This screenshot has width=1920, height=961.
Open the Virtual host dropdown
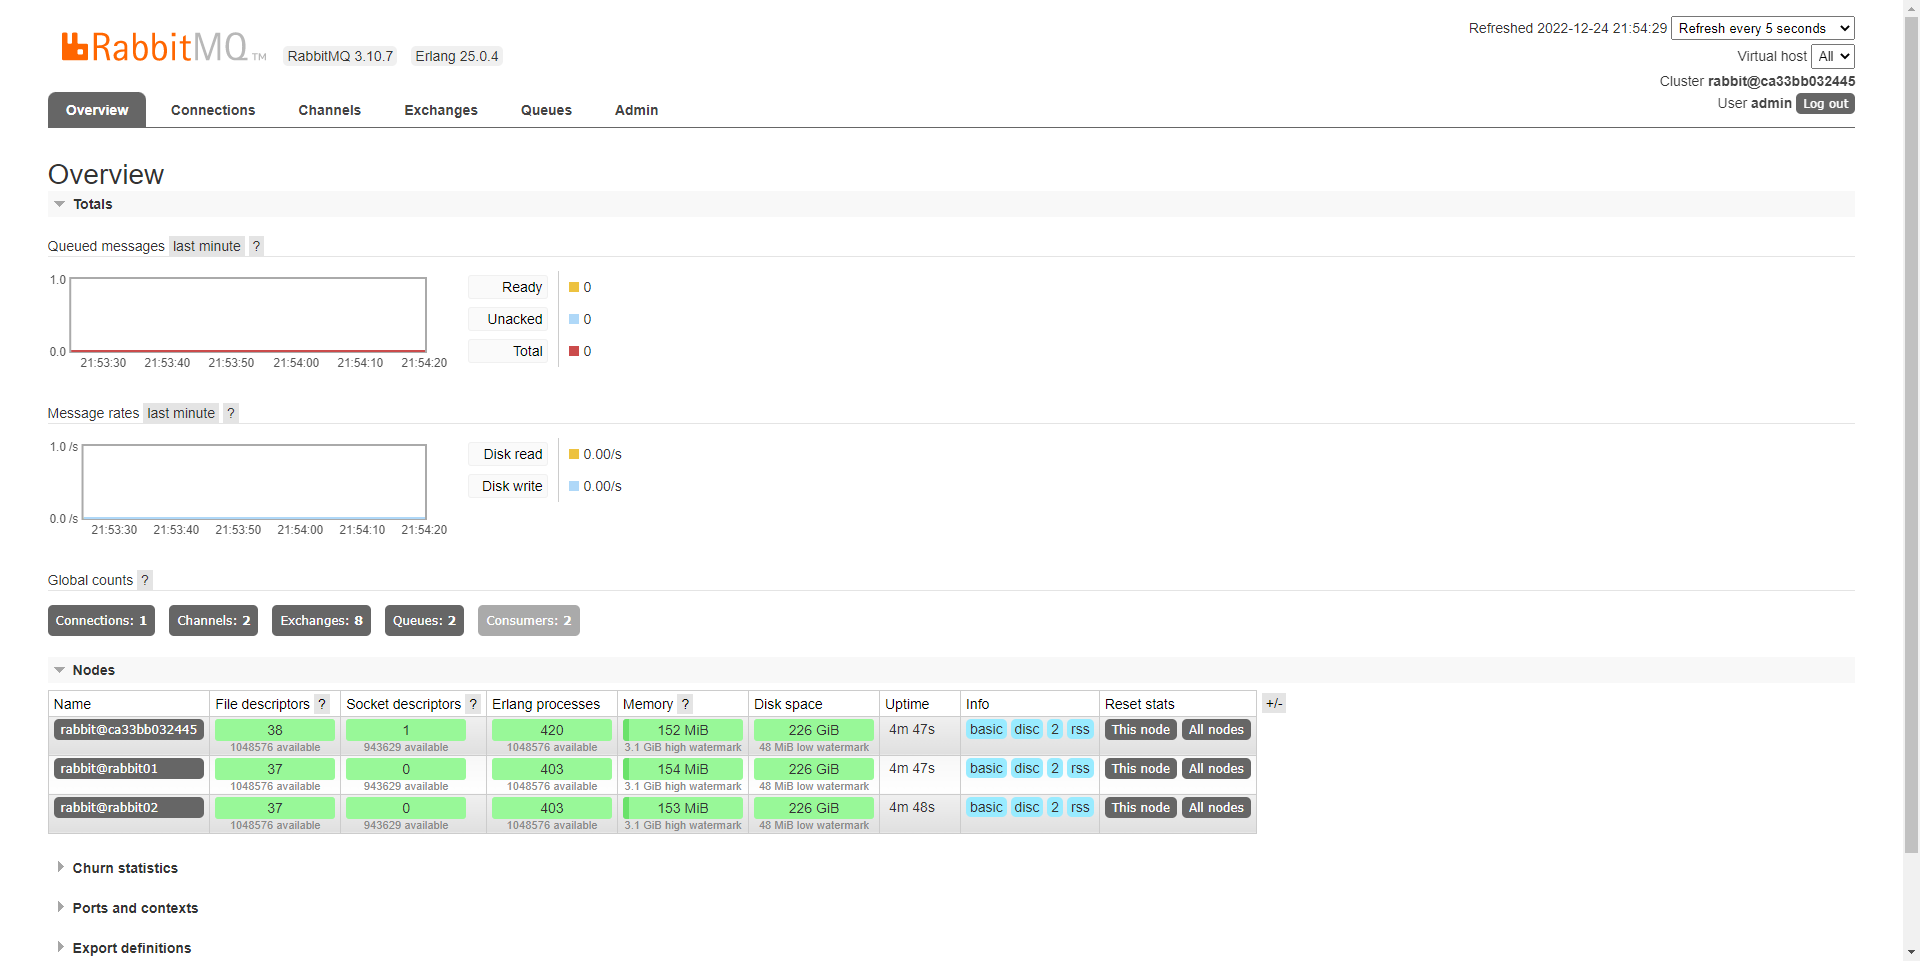1833,56
